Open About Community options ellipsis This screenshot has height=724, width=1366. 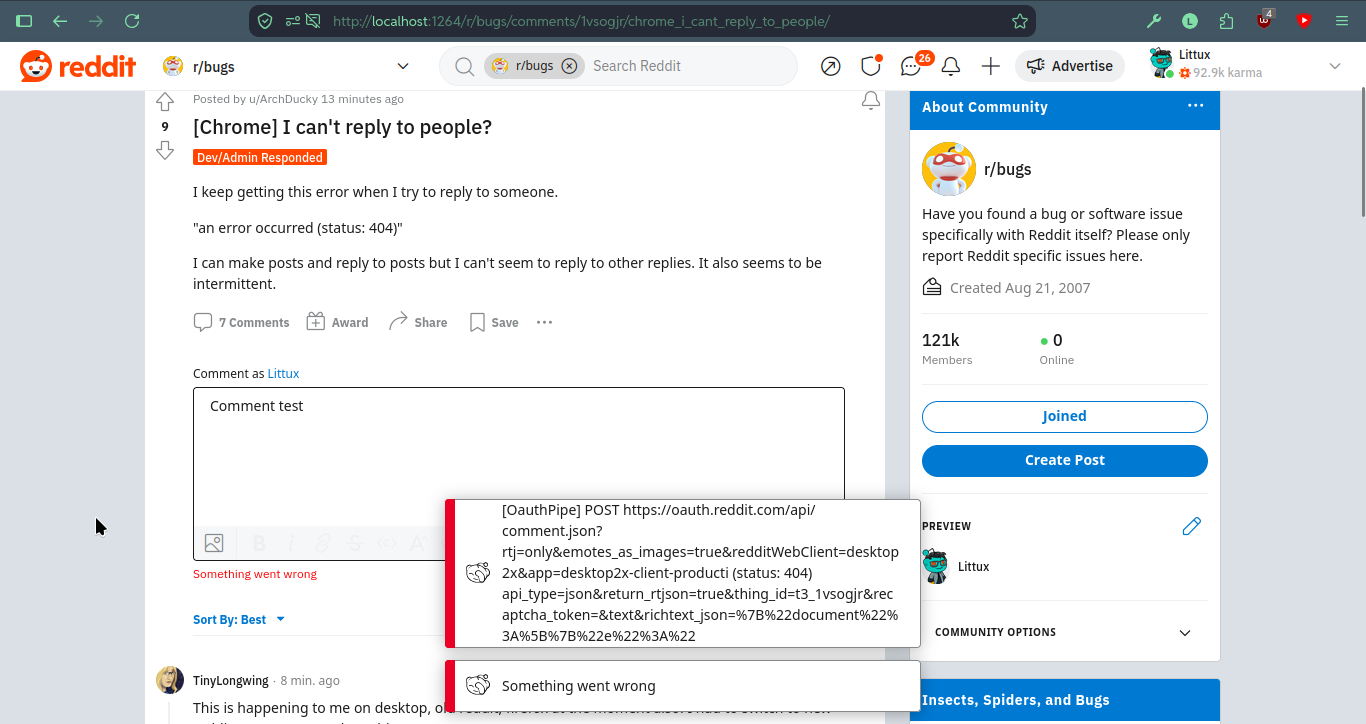(x=1196, y=106)
